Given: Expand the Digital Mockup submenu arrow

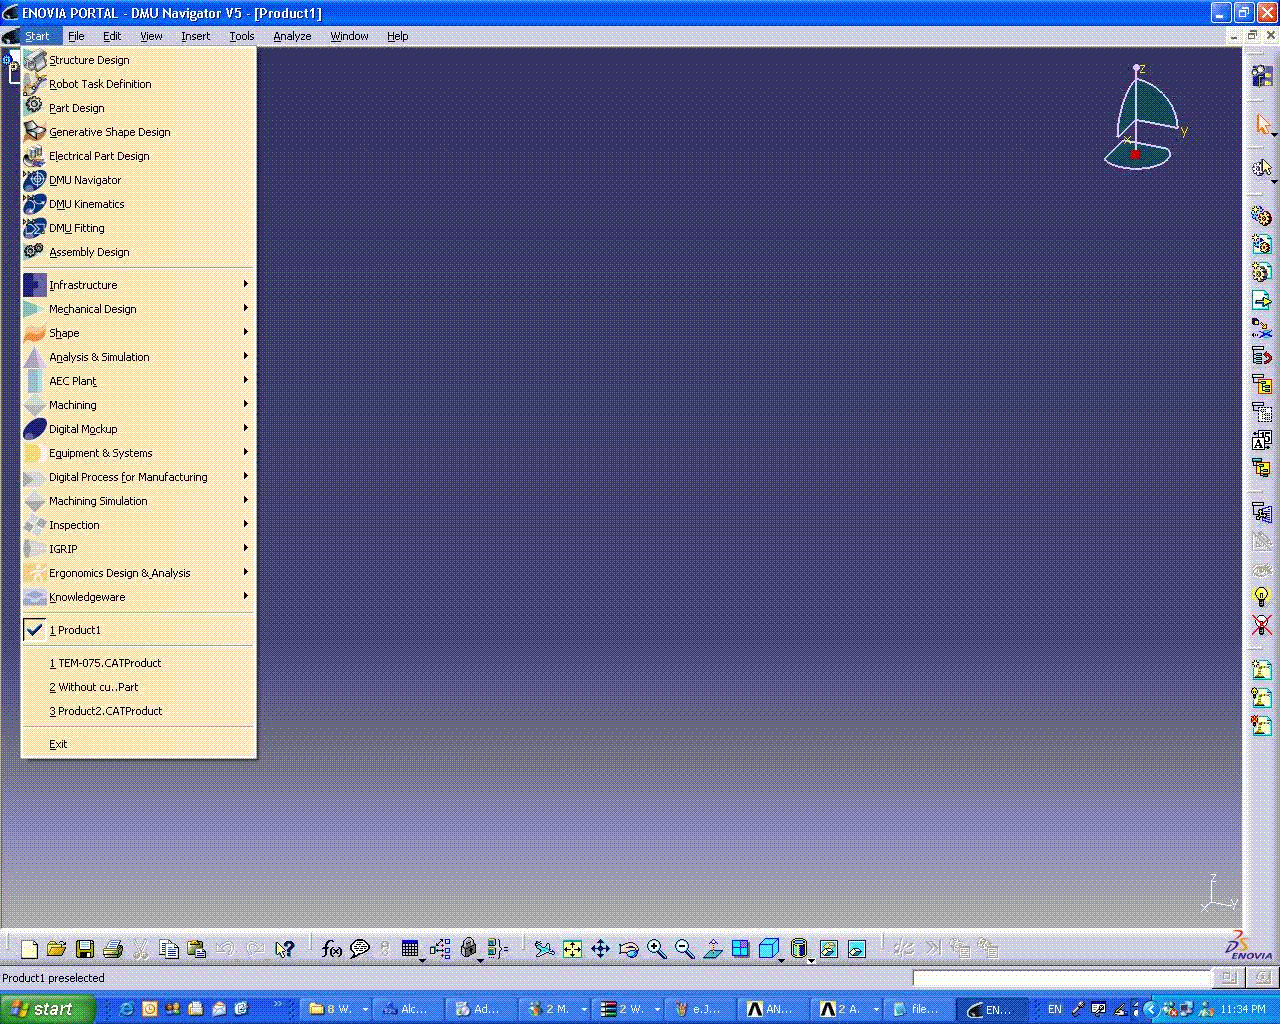Looking at the screenshot, I should pos(245,428).
